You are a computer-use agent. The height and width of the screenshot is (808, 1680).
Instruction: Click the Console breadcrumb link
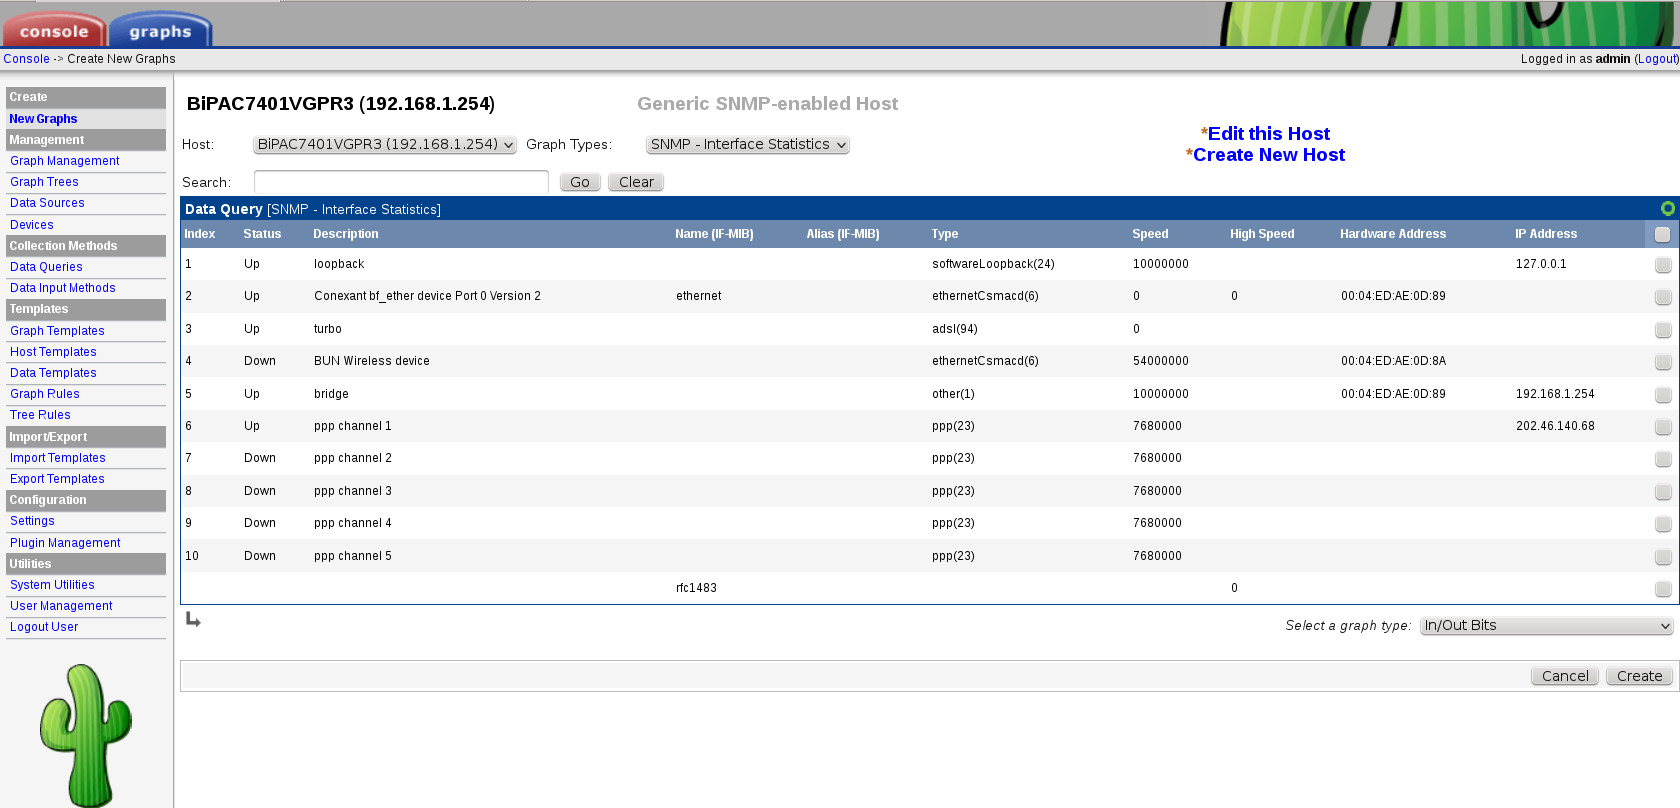[x=26, y=59]
